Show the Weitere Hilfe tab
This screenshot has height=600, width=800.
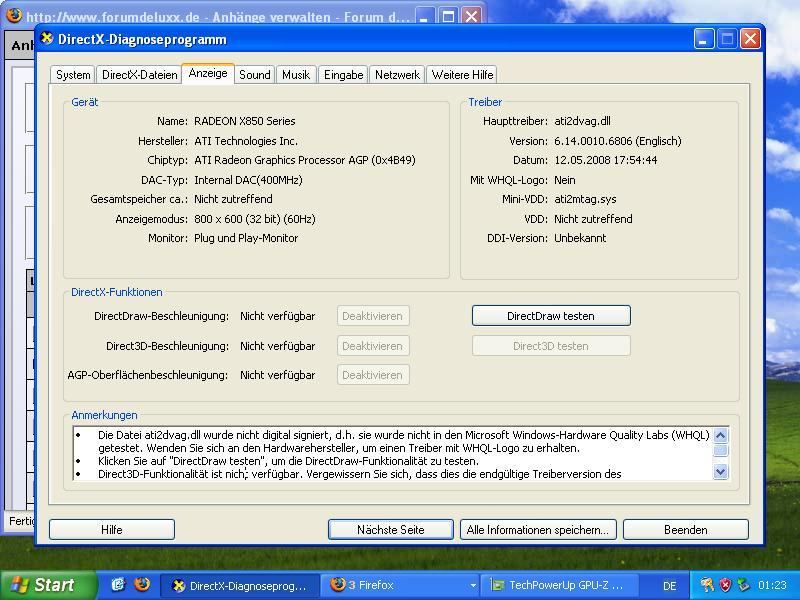(x=462, y=75)
